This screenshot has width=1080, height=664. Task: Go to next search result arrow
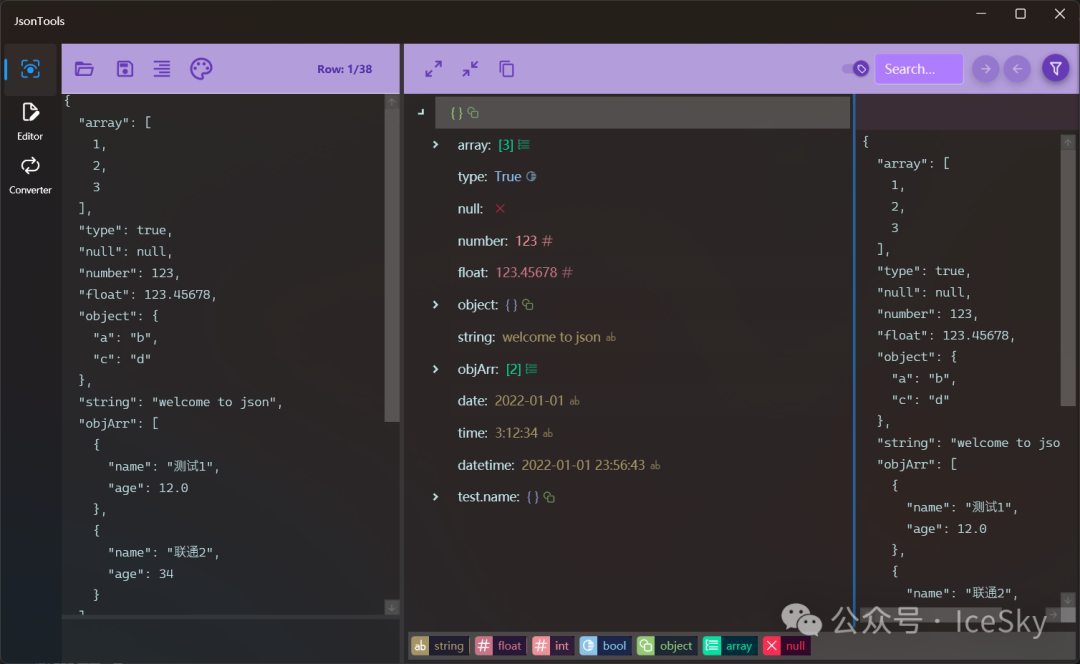(985, 69)
